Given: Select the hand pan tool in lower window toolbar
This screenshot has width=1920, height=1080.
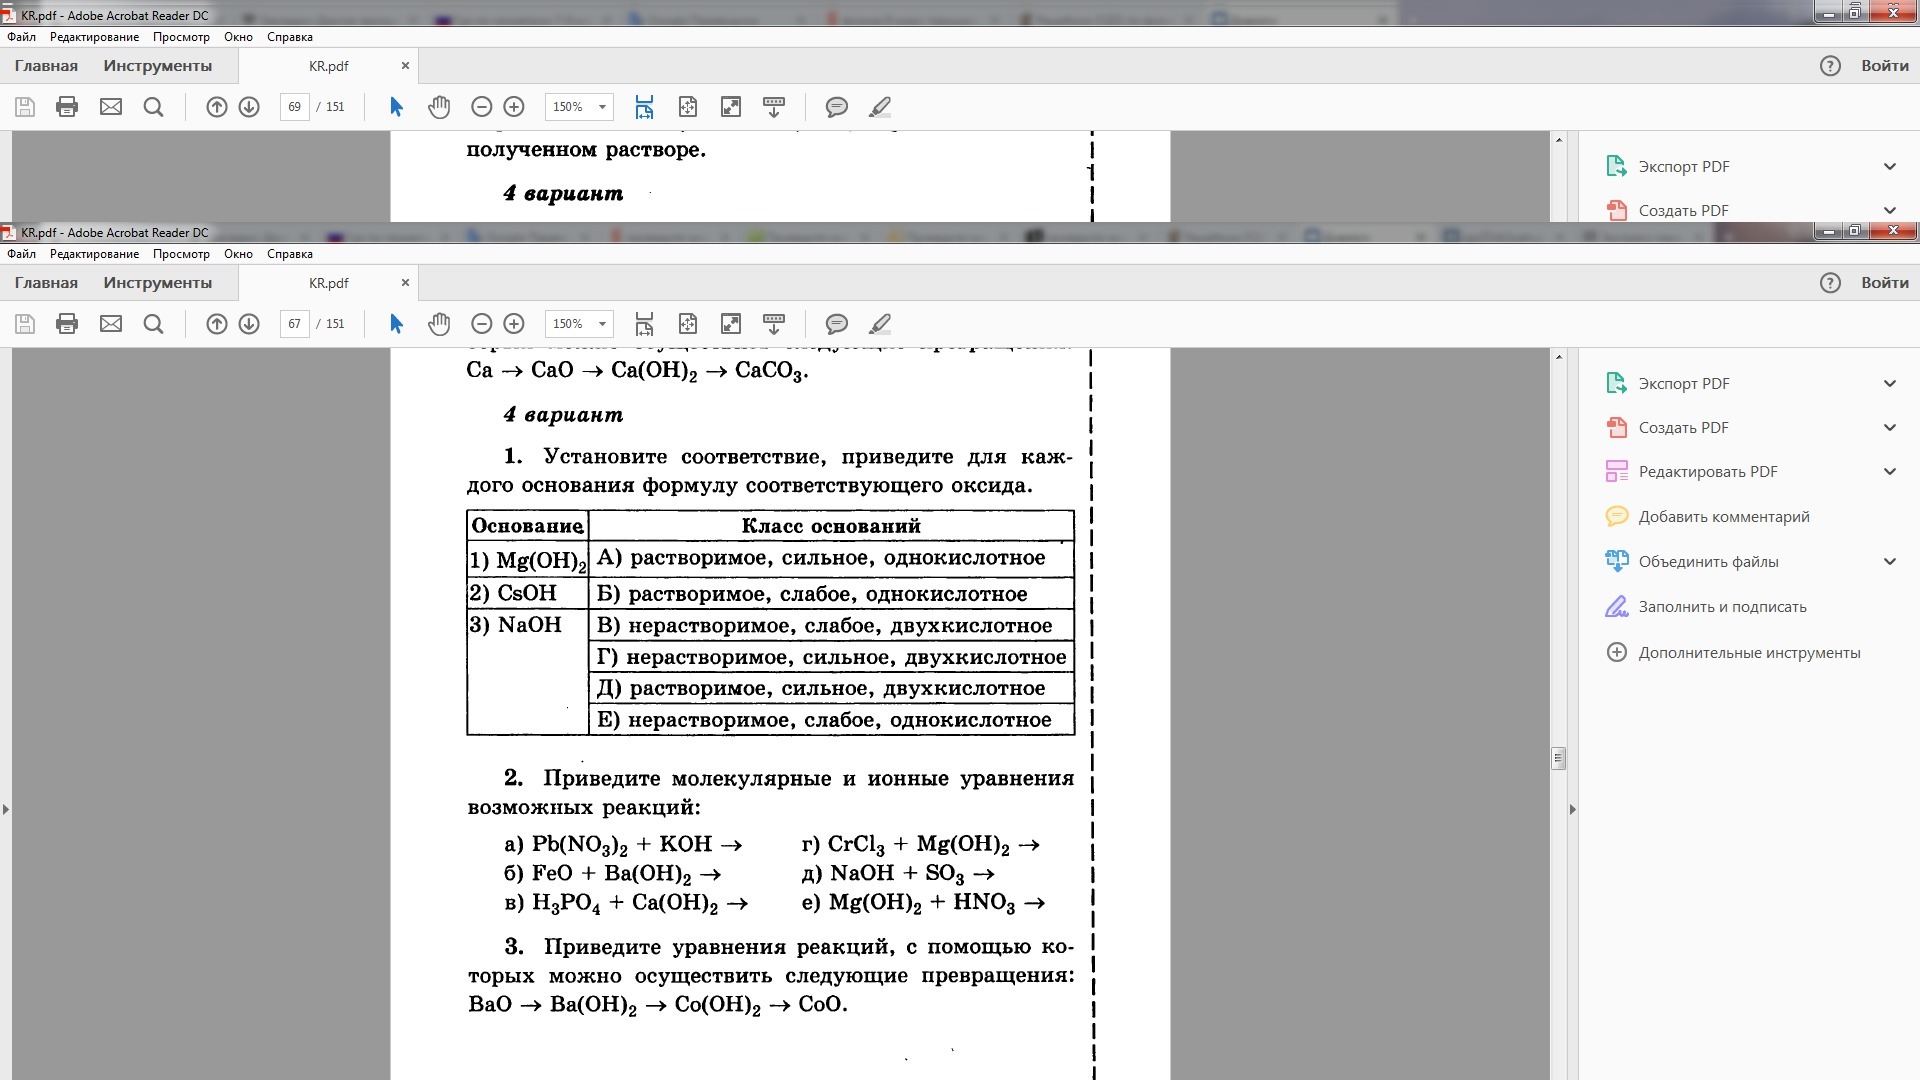Looking at the screenshot, I should [x=439, y=324].
